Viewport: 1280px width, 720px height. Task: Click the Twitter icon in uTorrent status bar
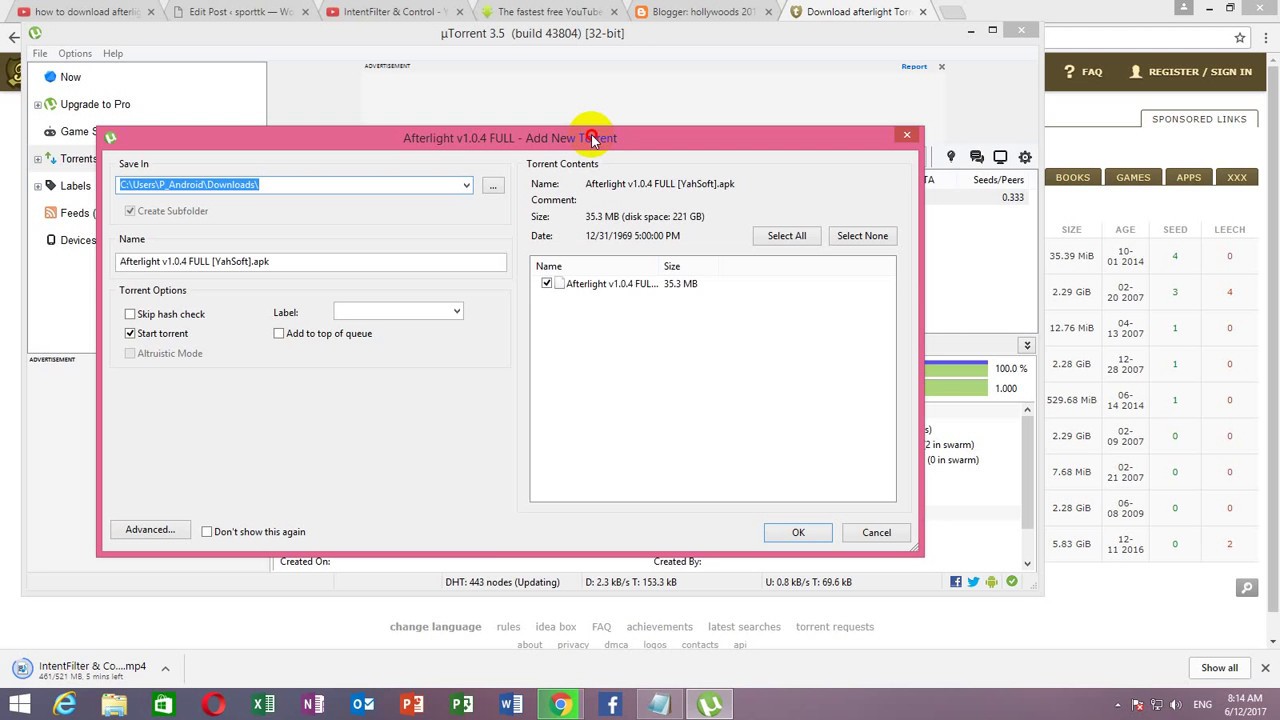pos(973,582)
